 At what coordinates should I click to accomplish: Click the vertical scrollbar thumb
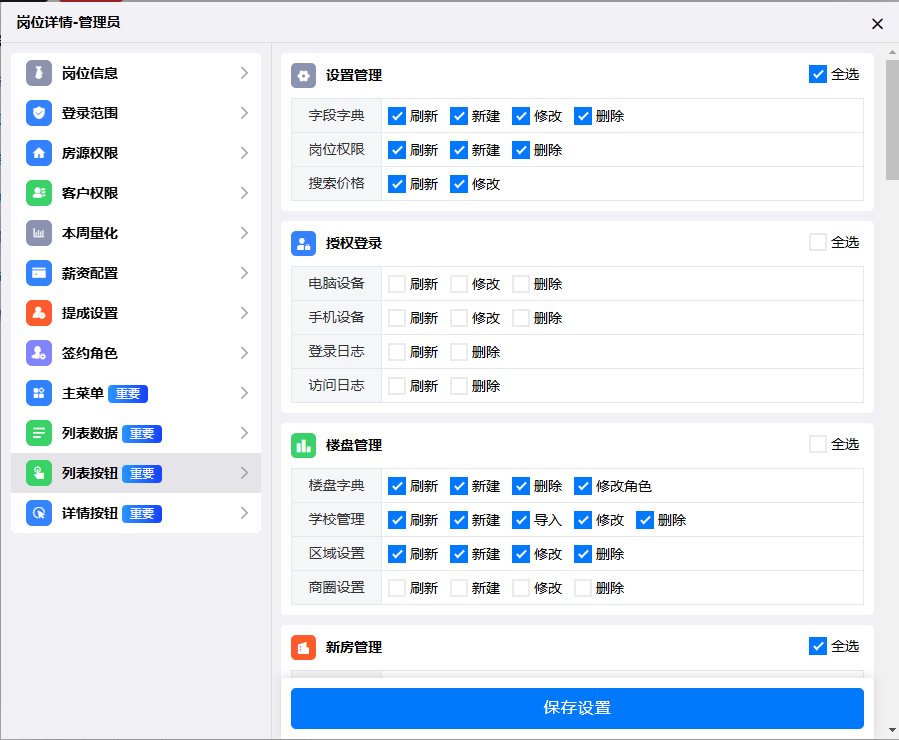click(x=891, y=119)
